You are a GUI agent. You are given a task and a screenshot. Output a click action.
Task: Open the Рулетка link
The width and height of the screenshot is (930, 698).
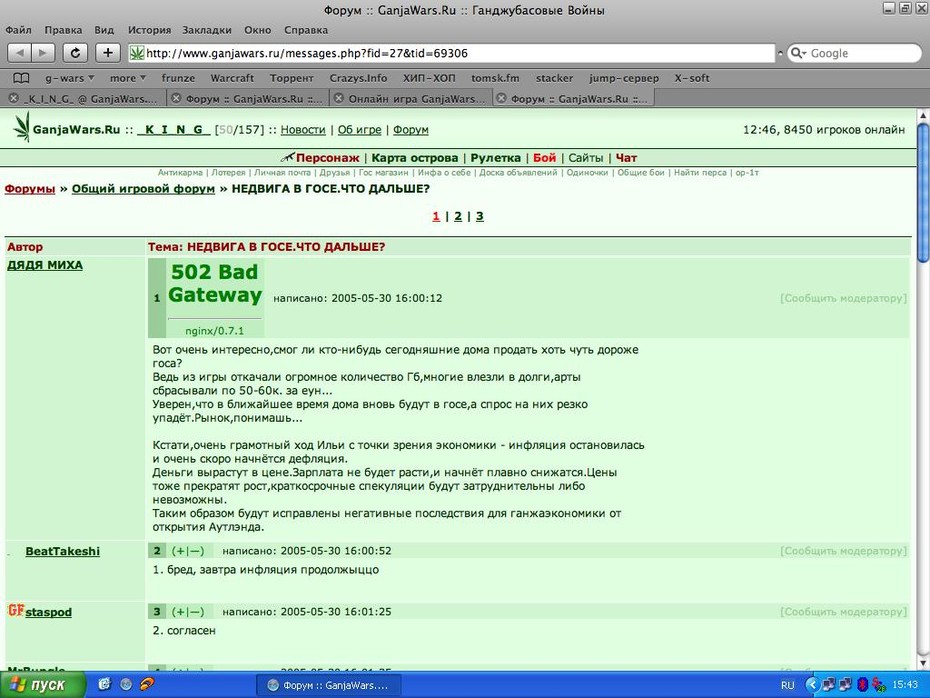click(495, 158)
